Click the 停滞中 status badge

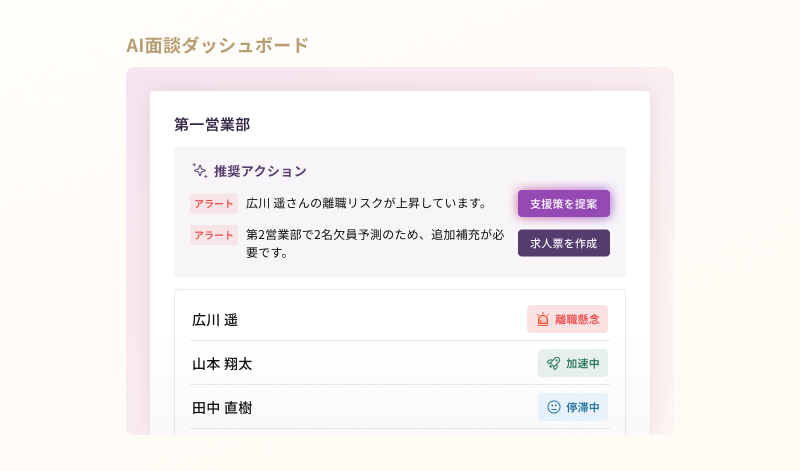tap(573, 407)
